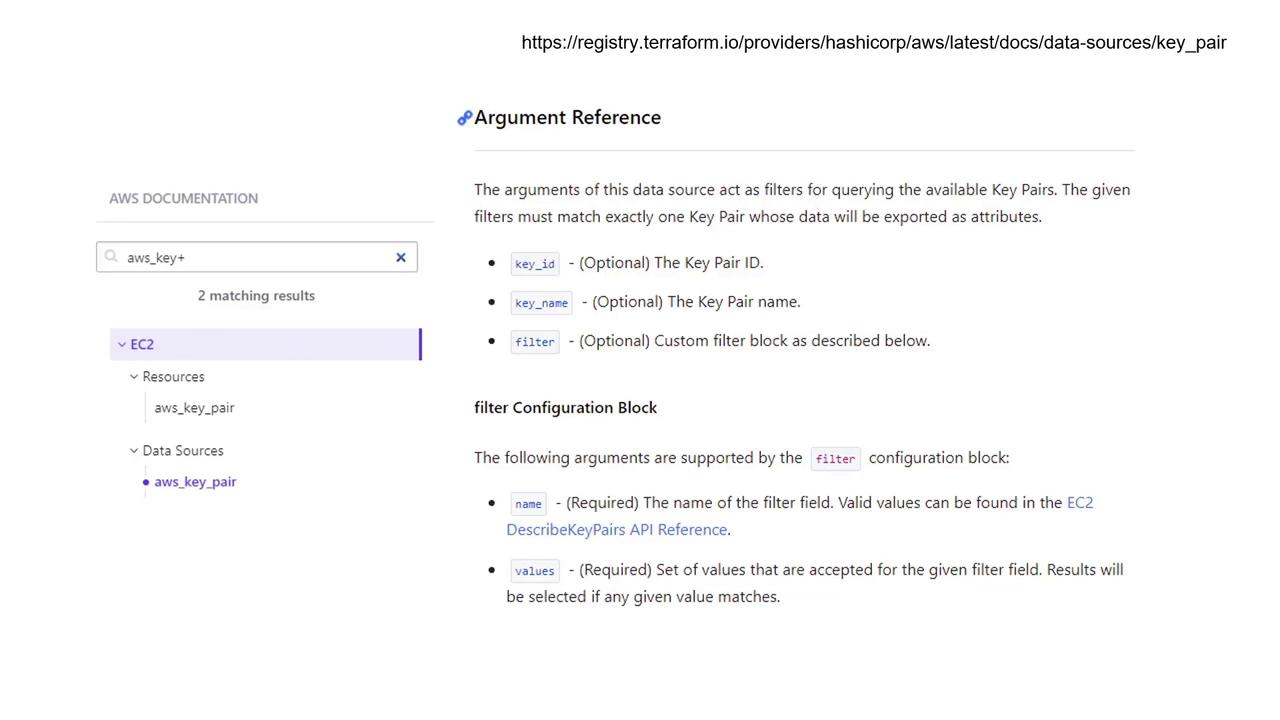
Task: Click the name code label
Action: (x=528, y=504)
